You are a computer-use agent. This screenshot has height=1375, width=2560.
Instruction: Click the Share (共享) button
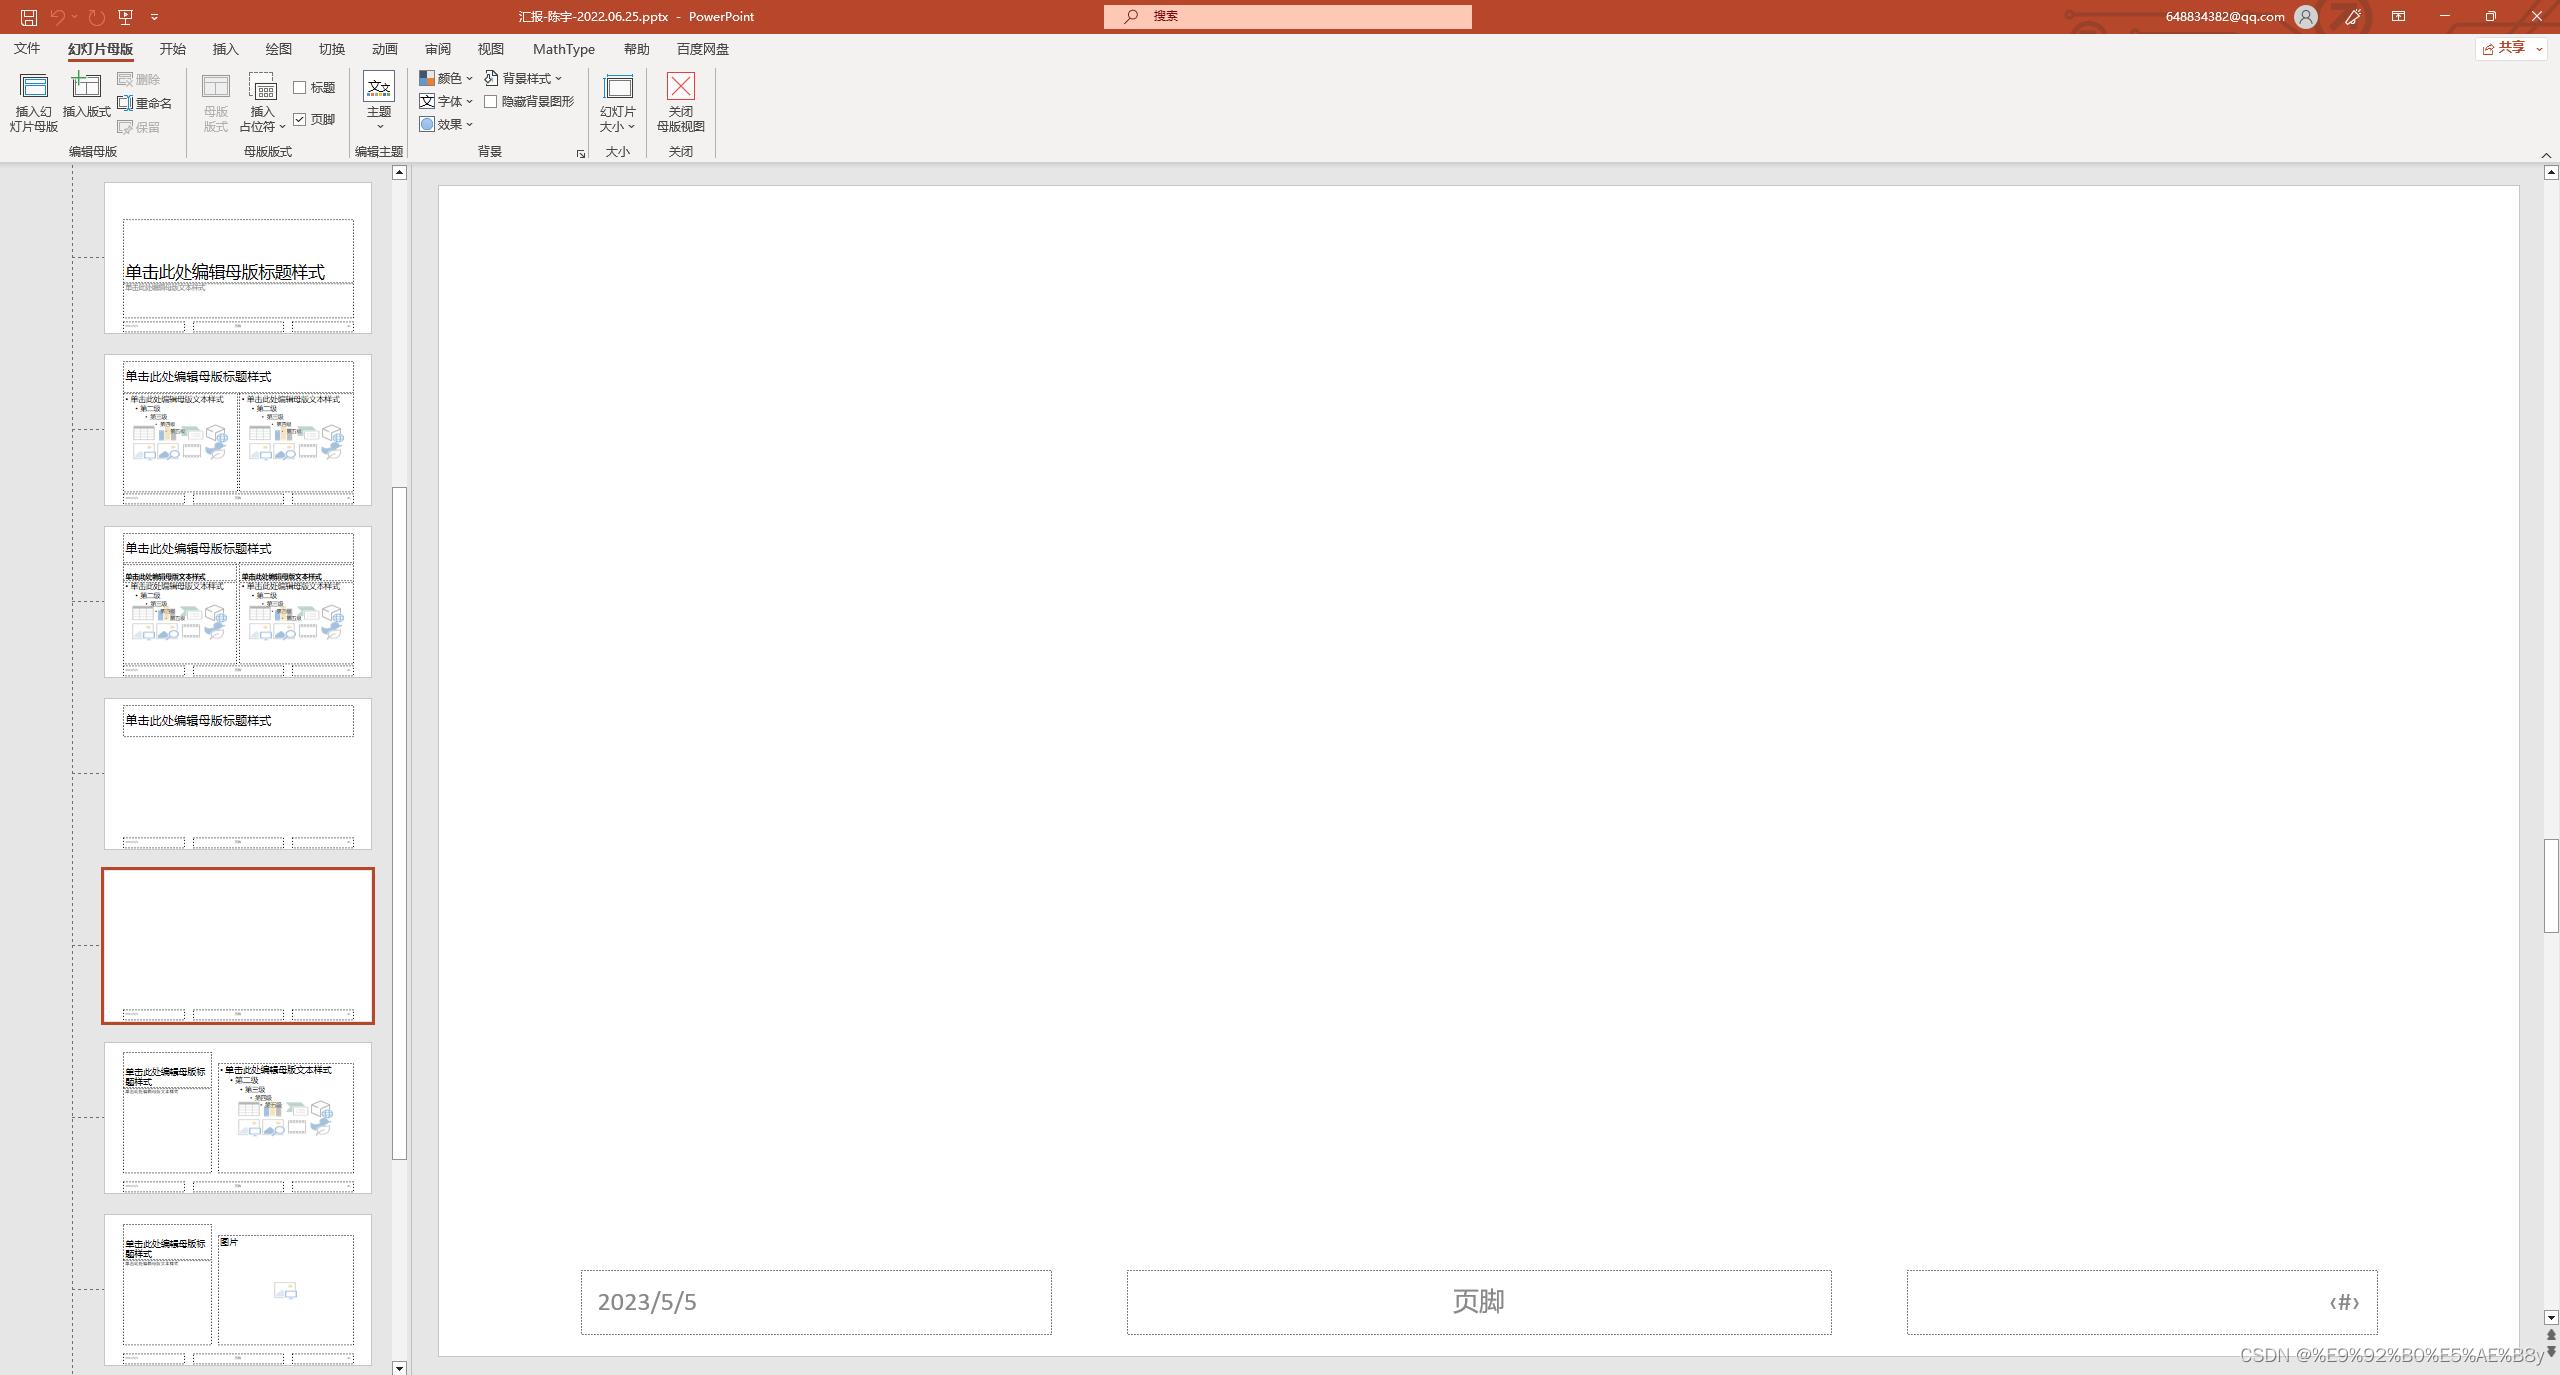[2511, 48]
